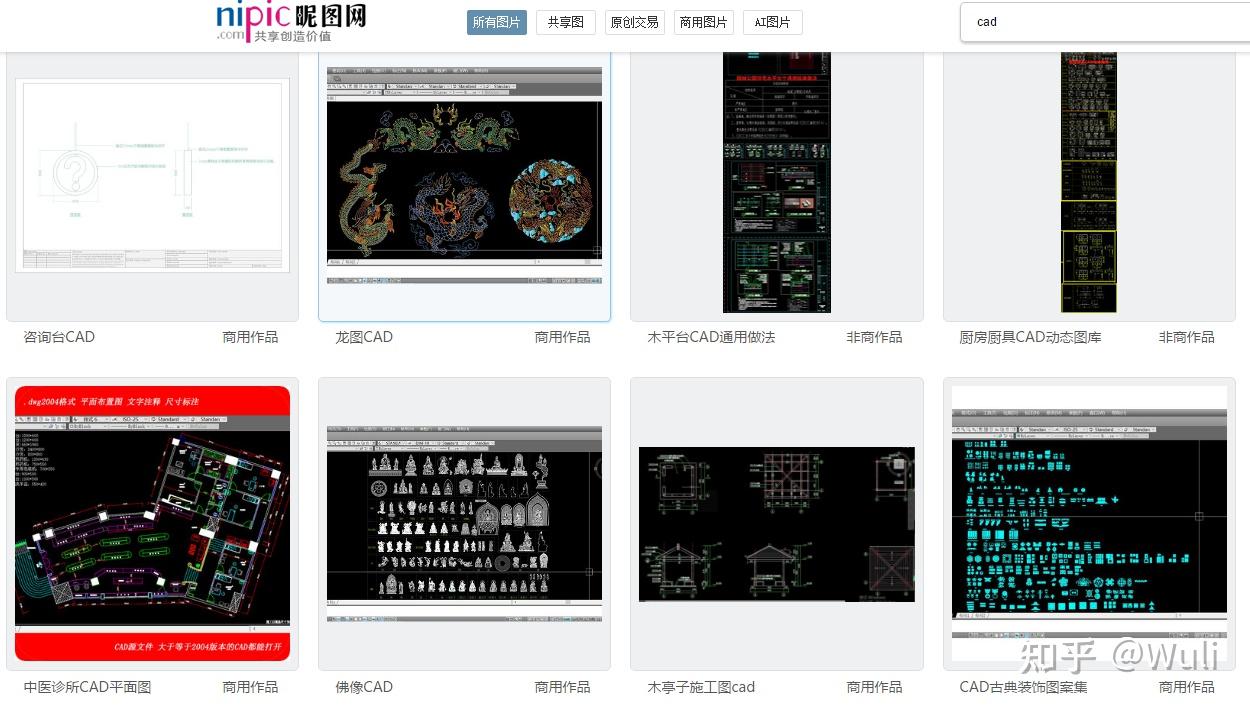Click 商用作品 label beside 中医诊所CAD平面图
This screenshot has height=706, width=1250.
click(x=250, y=687)
